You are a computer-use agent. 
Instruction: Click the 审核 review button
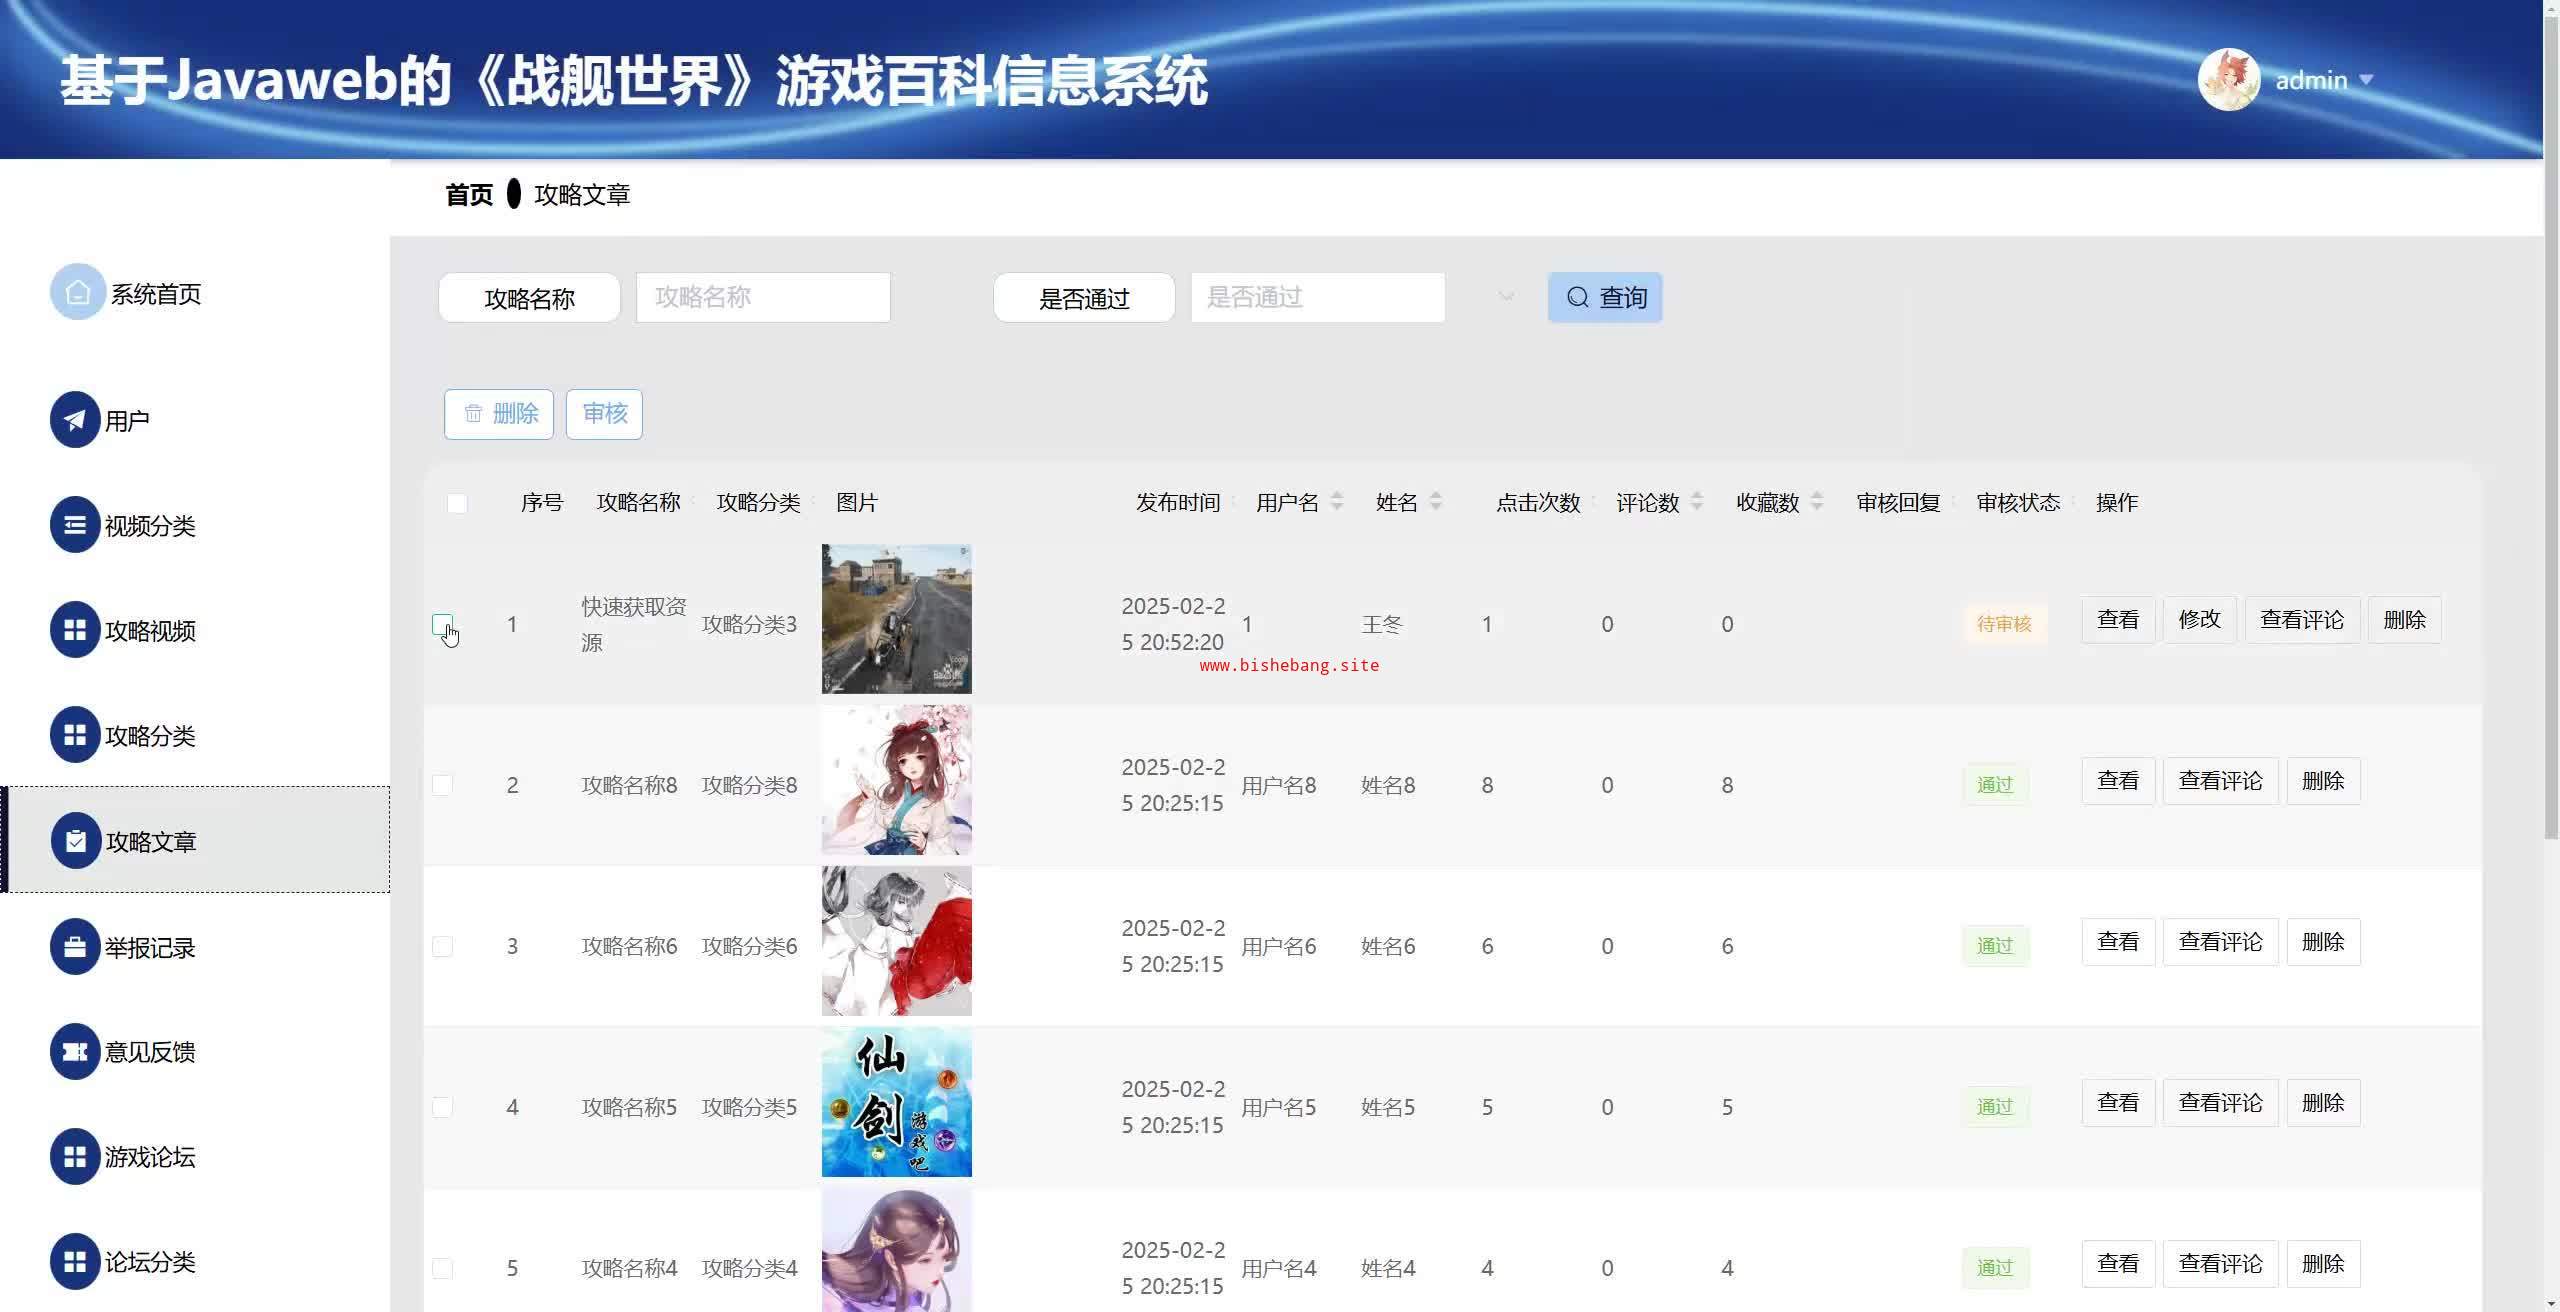(x=604, y=414)
